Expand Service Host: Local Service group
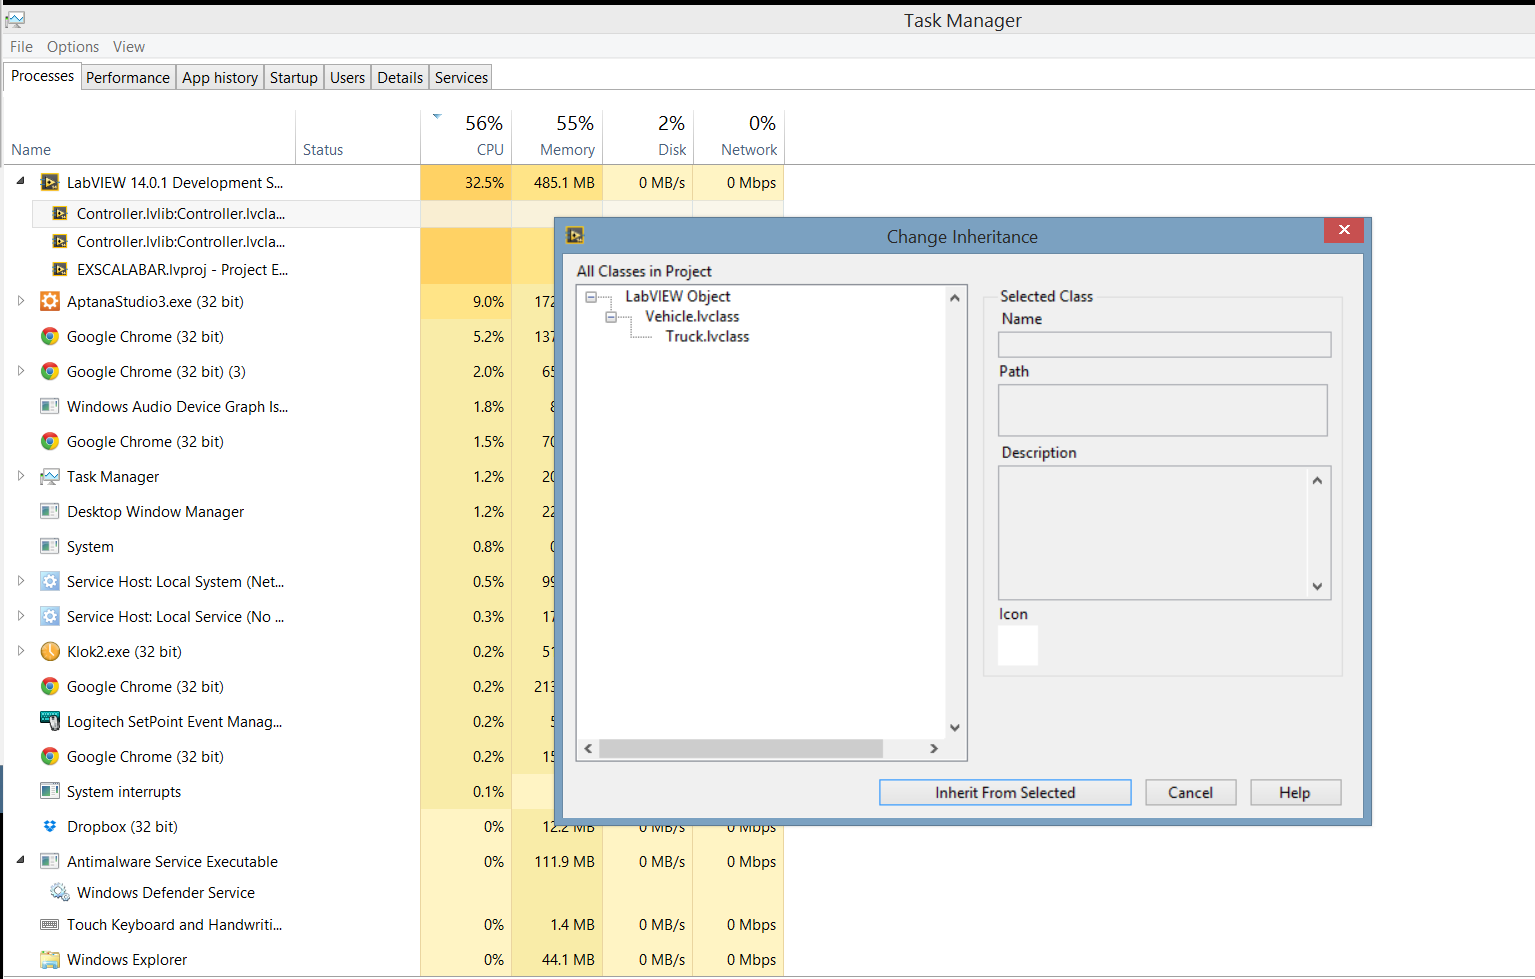Viewport: 1535px width, 979px height. pyautogui.click(x=20, y=615)
